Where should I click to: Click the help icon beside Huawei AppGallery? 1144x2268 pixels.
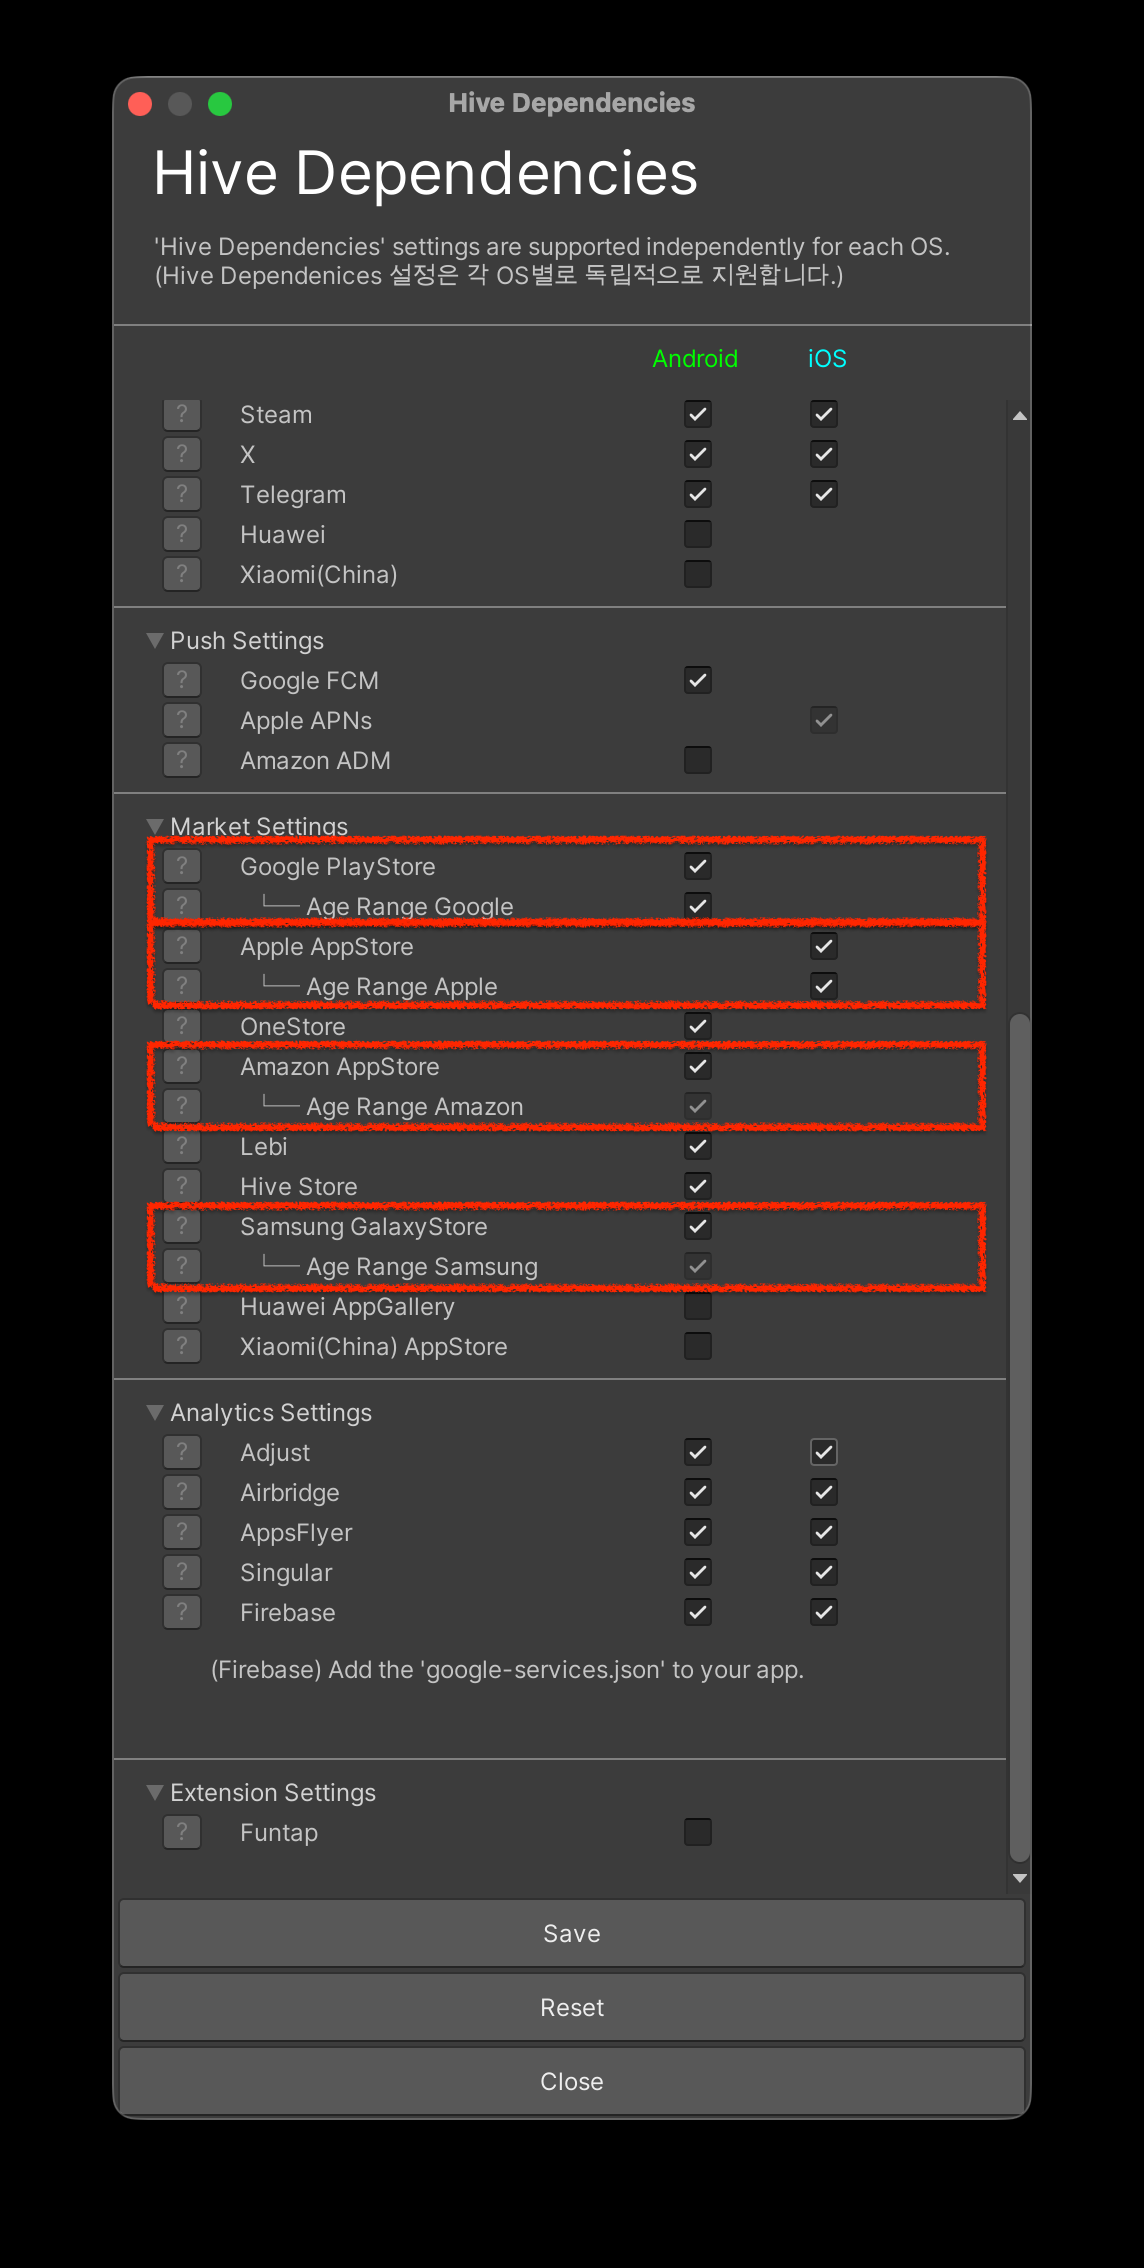pyautogui.click(x=182, y=1306)
